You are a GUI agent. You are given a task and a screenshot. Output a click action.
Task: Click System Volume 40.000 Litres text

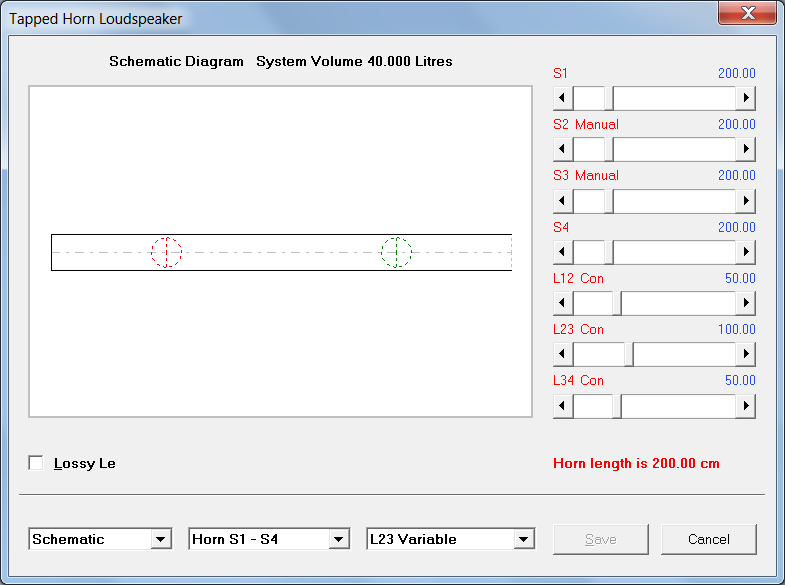[x=354, y=61]
